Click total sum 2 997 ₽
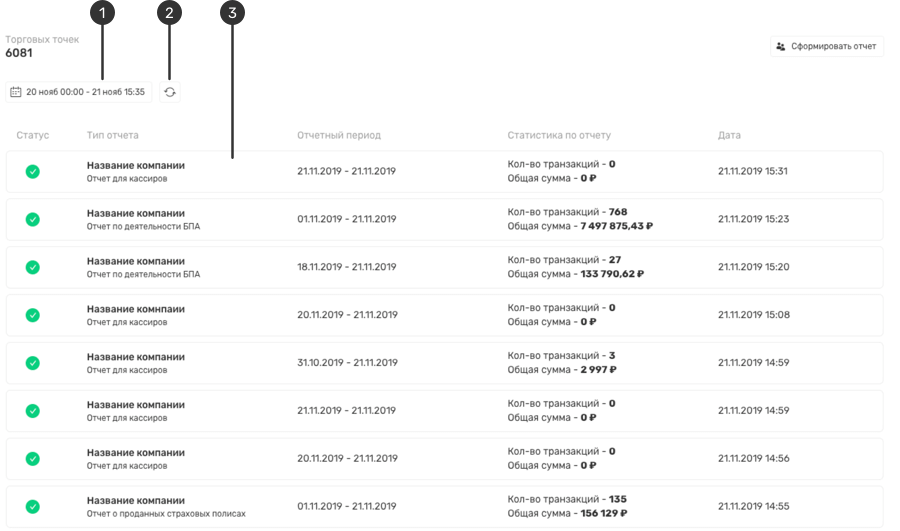Image resolution: width=900 pixels, height=531 pixels. pos(598,370)
